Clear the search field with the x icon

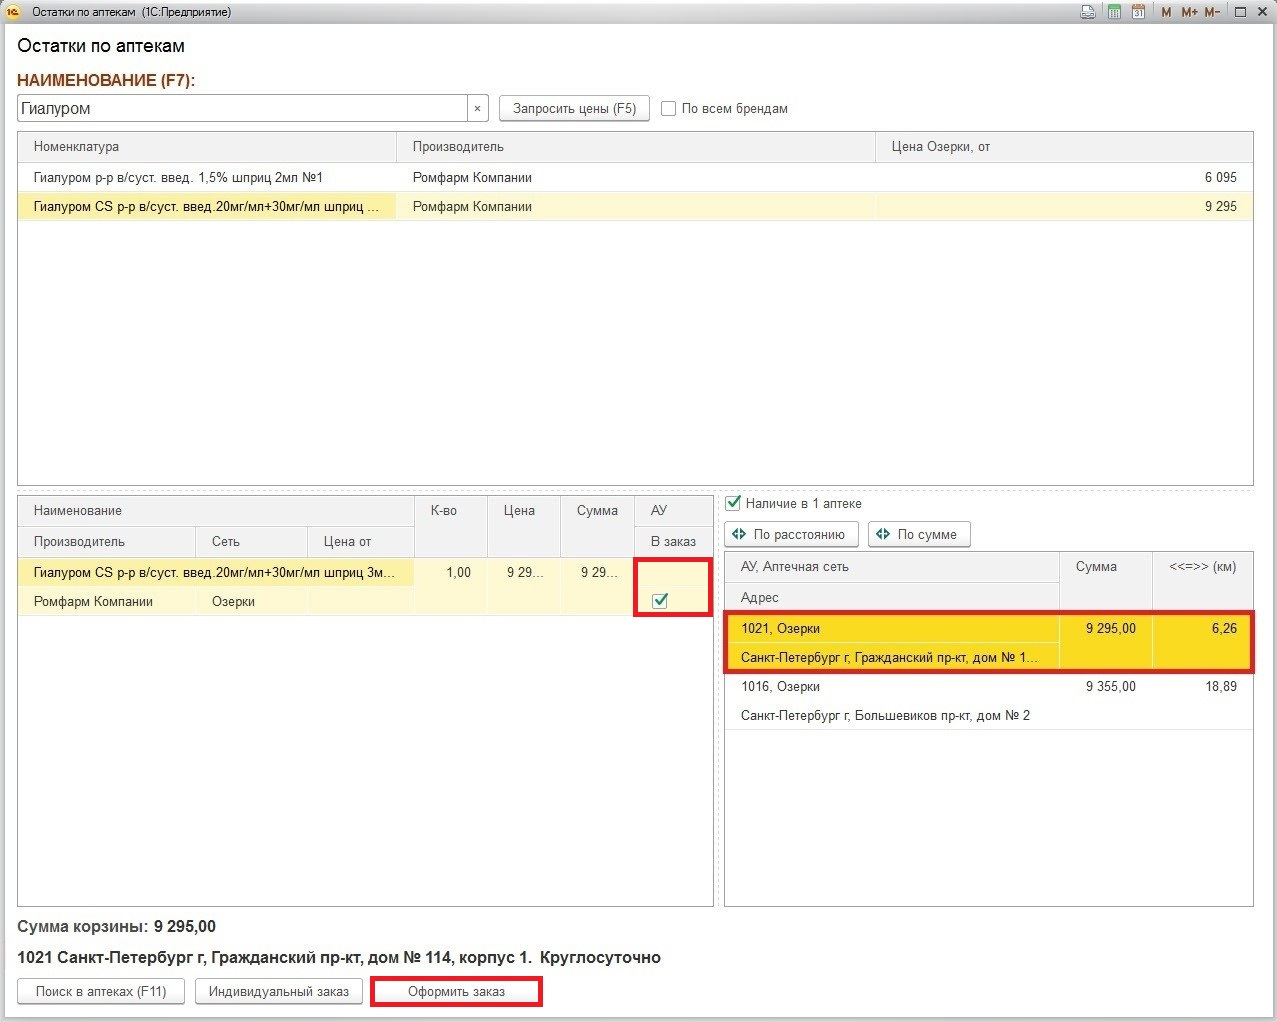(478, 108)
